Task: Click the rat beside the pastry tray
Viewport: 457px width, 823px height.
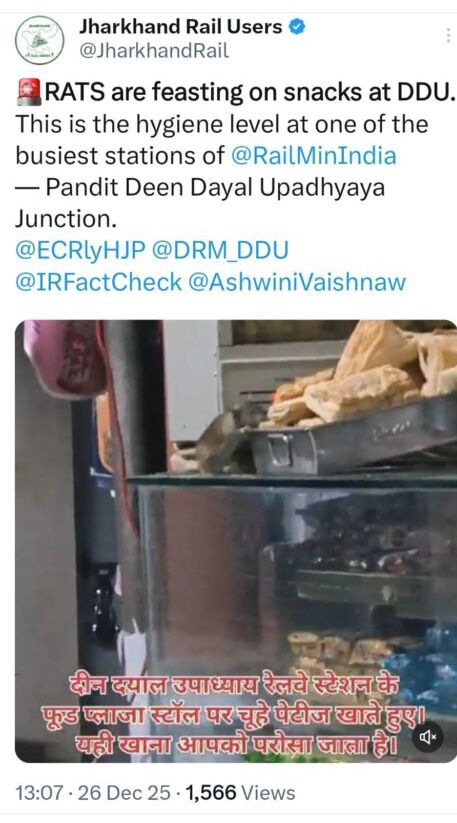Action: tap(227, 438)
